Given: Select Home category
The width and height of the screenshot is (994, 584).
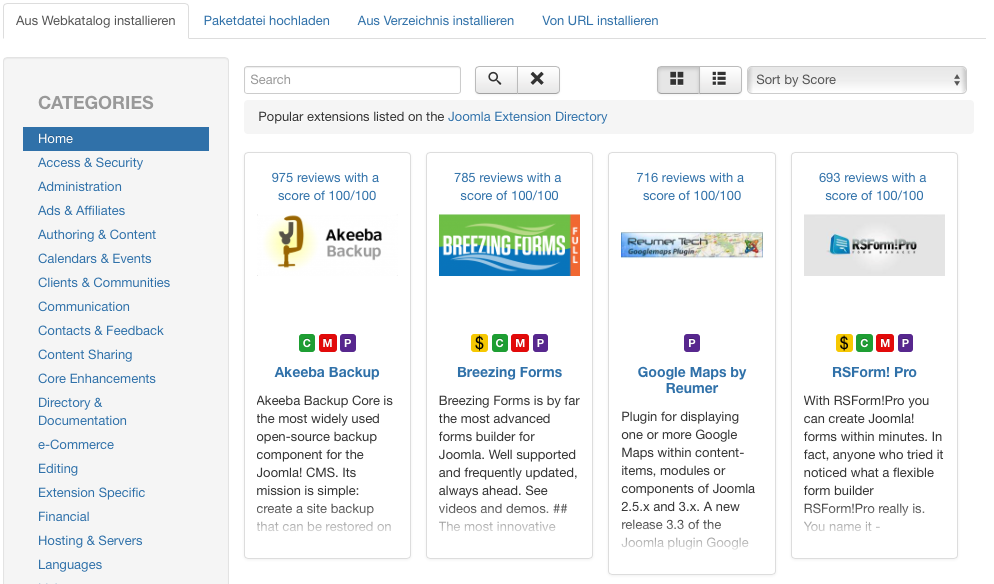Looking at the screenshot, I should [116, 139].
